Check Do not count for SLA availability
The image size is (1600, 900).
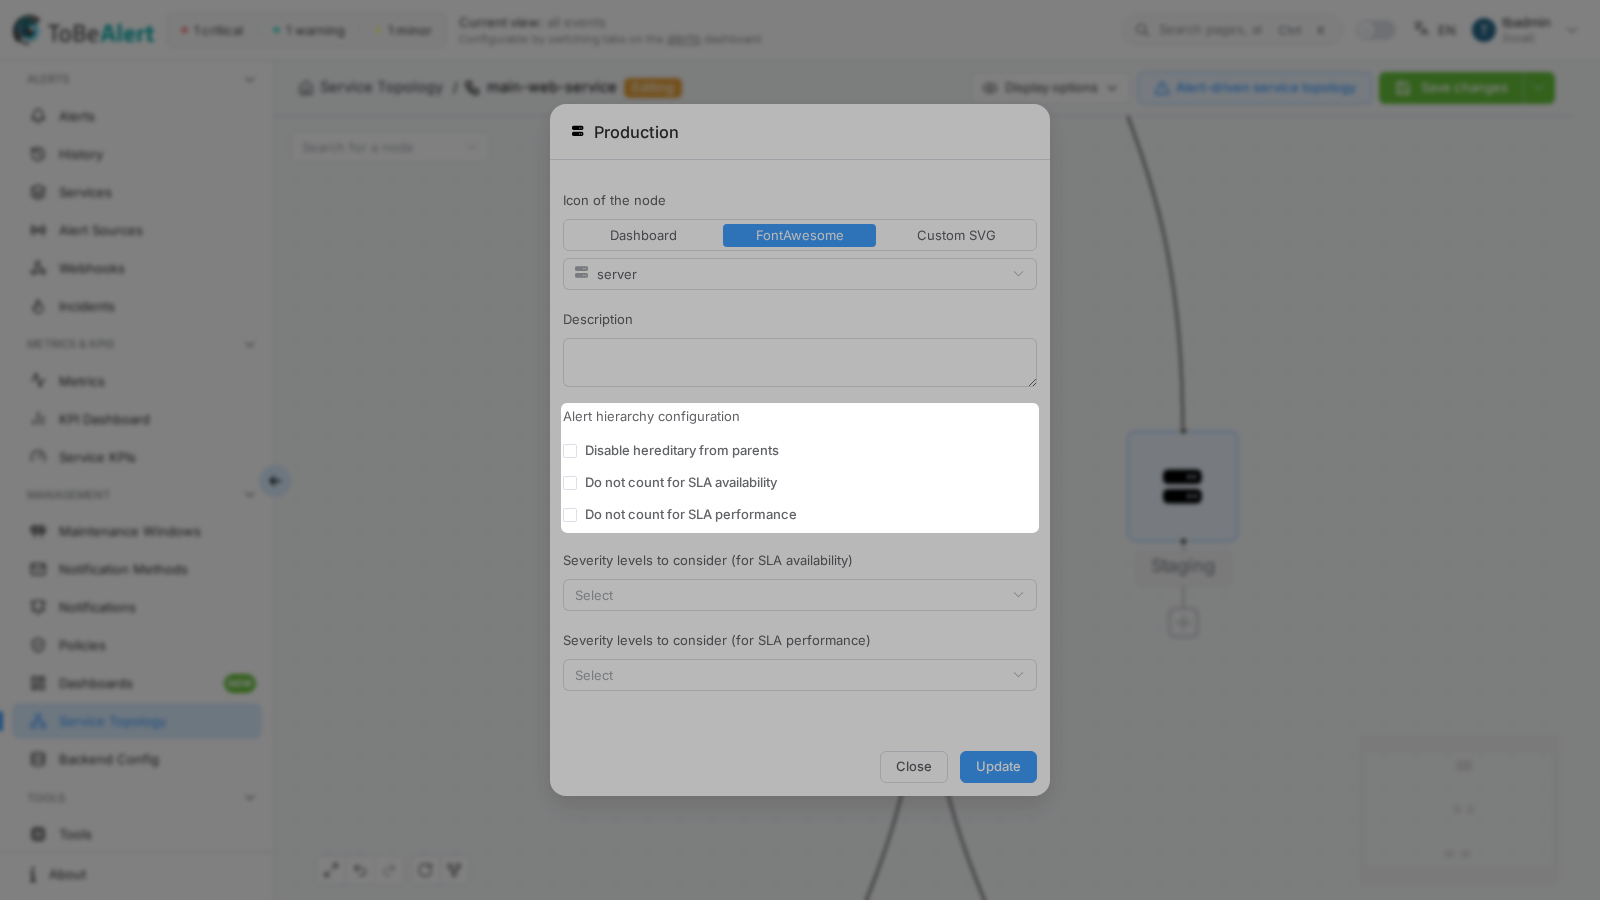point(570,483)
